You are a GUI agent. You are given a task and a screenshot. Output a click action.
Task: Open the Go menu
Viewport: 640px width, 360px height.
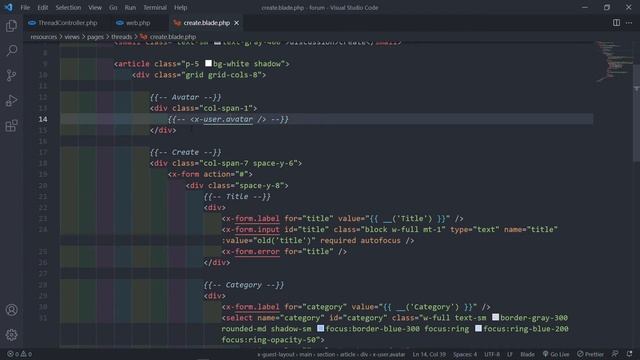coord(113,7)
